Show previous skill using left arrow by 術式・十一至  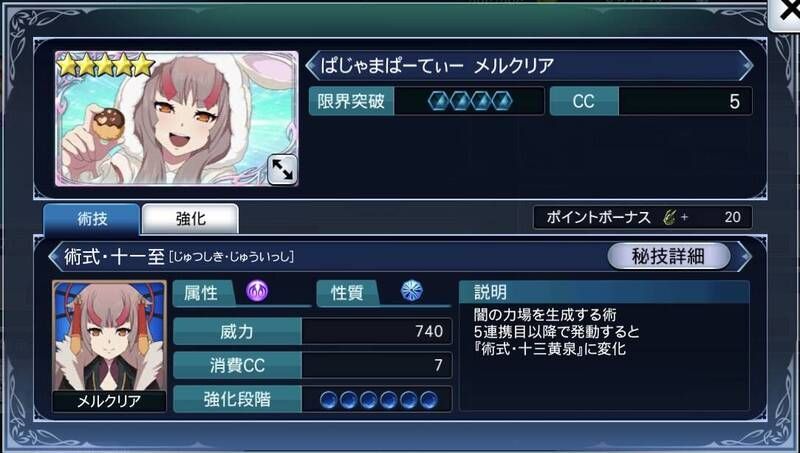coord(55,256)
